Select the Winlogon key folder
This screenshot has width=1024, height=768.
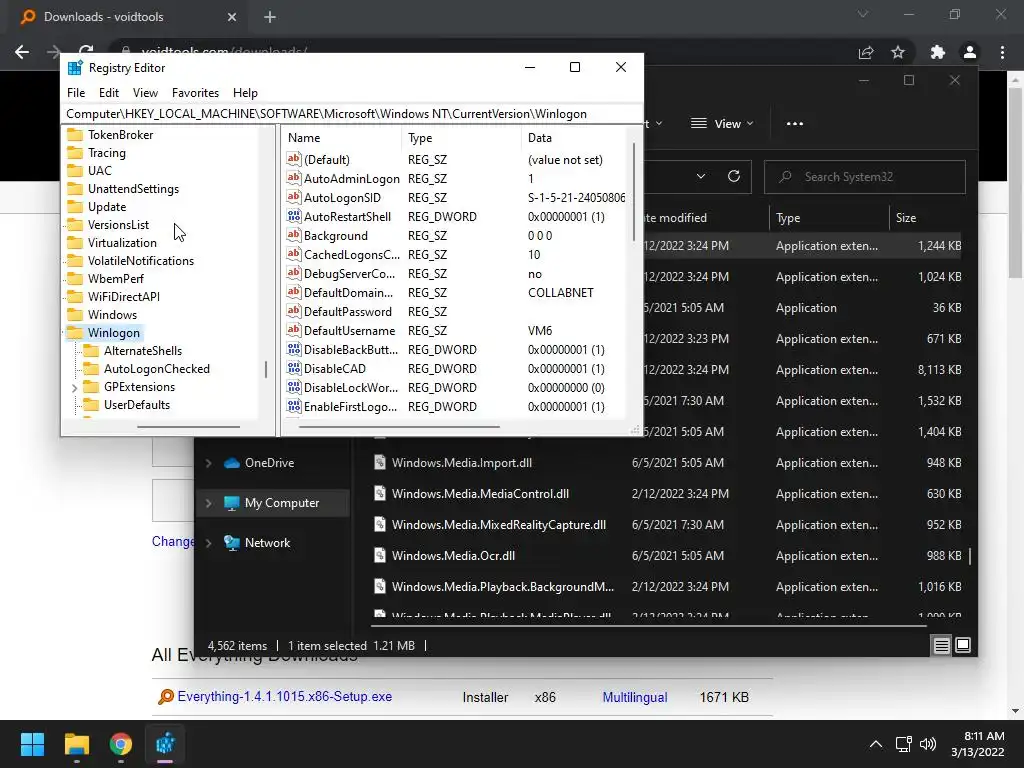(x=114, y=332)
